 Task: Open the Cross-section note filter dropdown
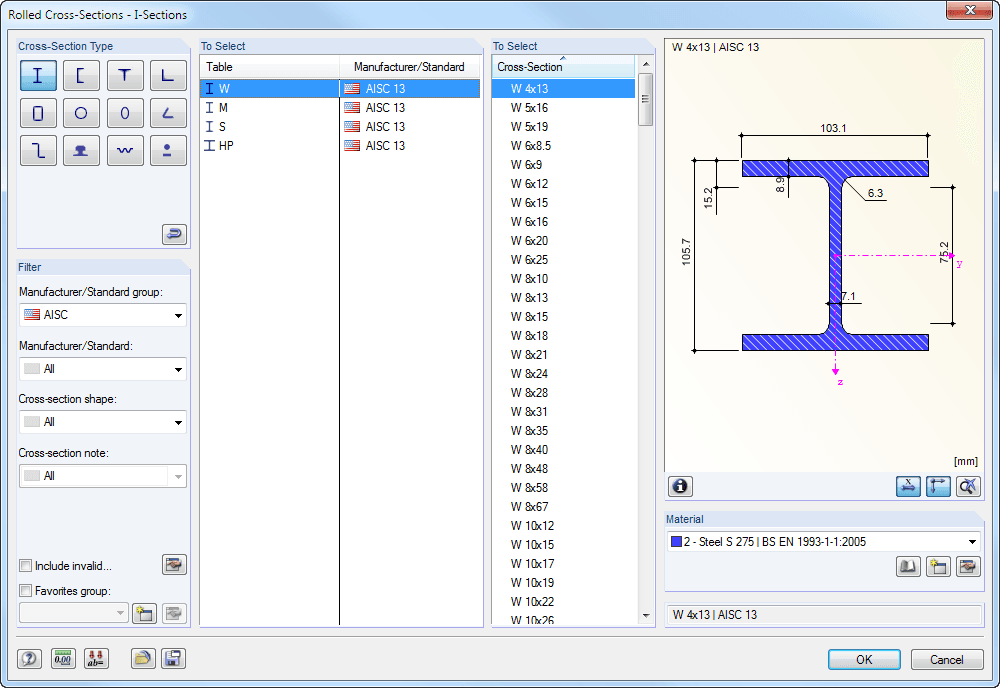[103, 476]
